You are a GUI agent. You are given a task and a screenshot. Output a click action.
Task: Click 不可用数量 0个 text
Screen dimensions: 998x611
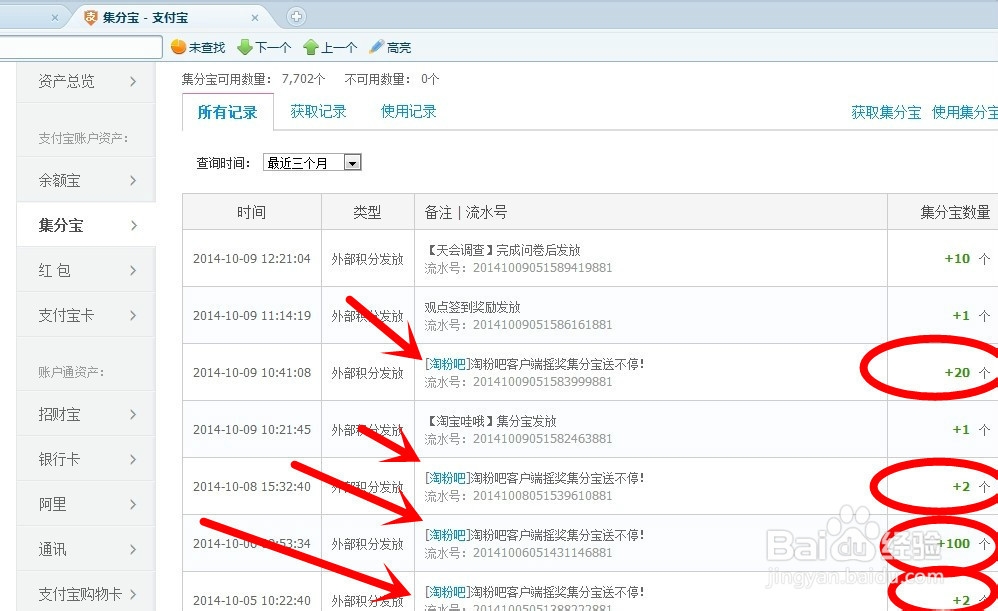coord(391,79)
